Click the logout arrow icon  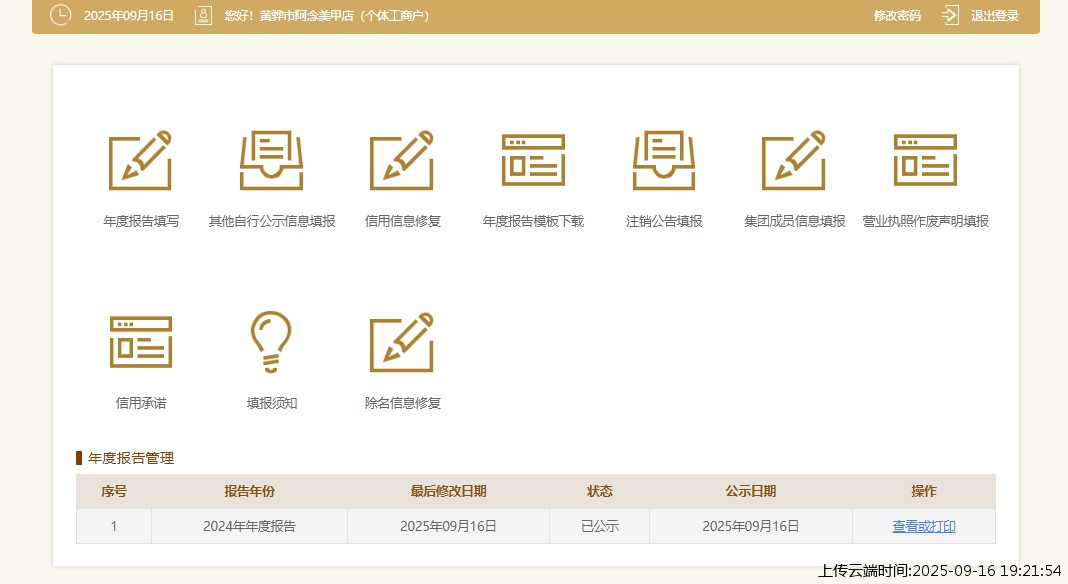coord(950,15)
